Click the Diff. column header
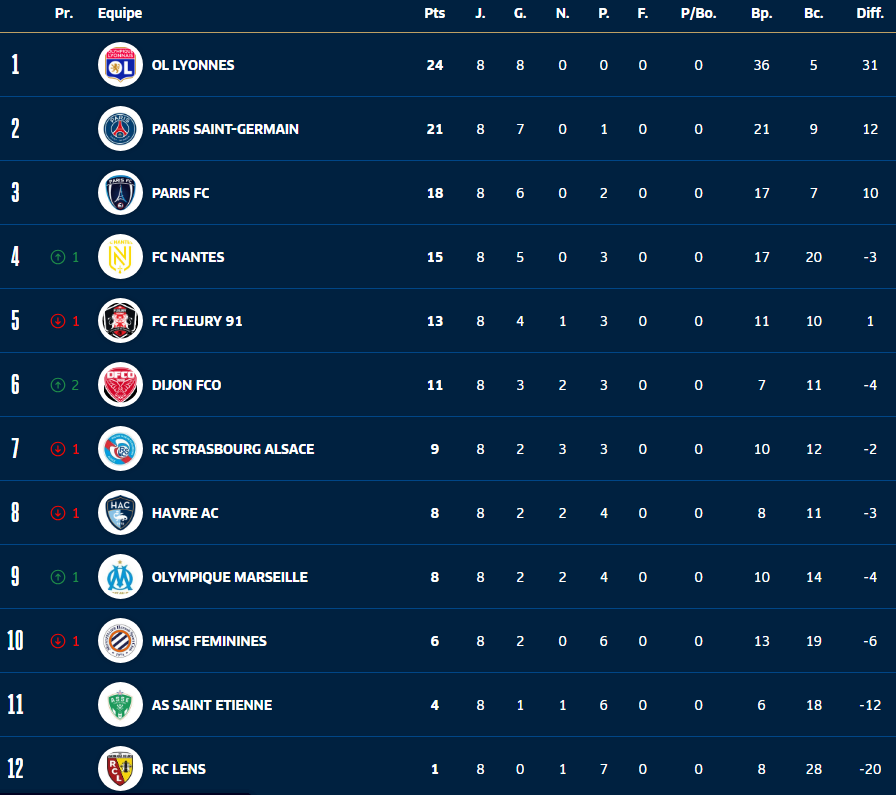This screenshot has height=795, width=896. click(870, 14)
